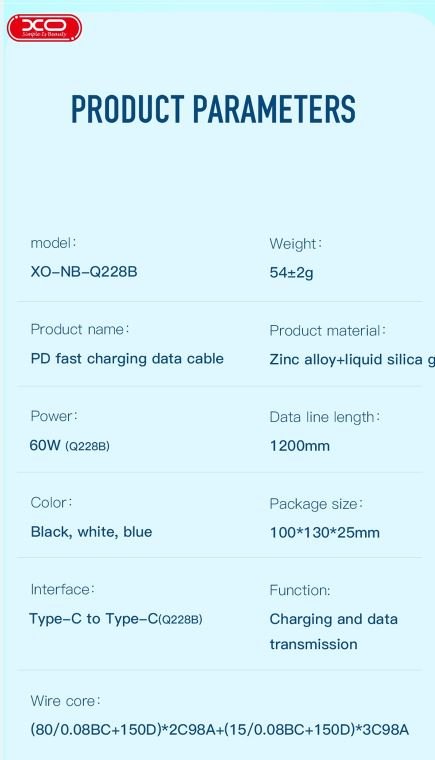Click the XO brand logo
The height and width of the screenshot is (760, 435).
[44, 28]
